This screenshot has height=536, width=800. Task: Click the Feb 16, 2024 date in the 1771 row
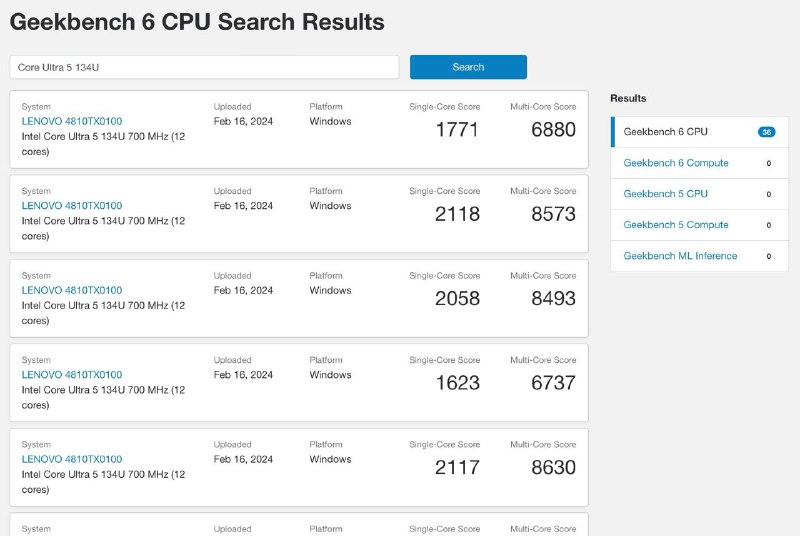[x=243, y=121]
